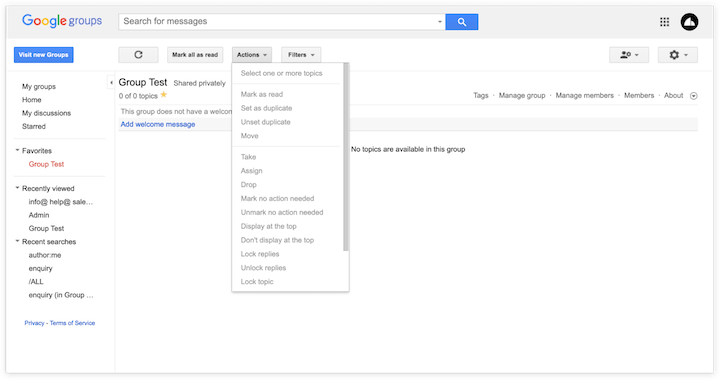Viewport: 720px width, 380px height.
Task: Open Terms of Service link
Action: (73, 323)
